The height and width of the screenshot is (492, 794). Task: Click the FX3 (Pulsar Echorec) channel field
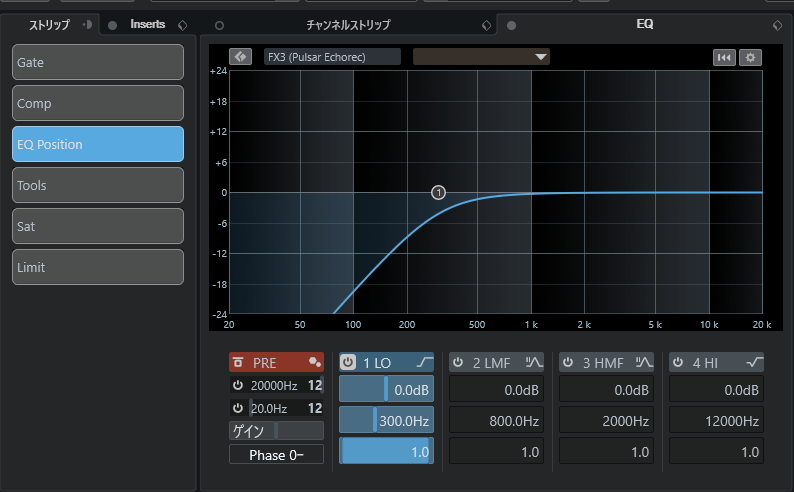tap(332, 57)
